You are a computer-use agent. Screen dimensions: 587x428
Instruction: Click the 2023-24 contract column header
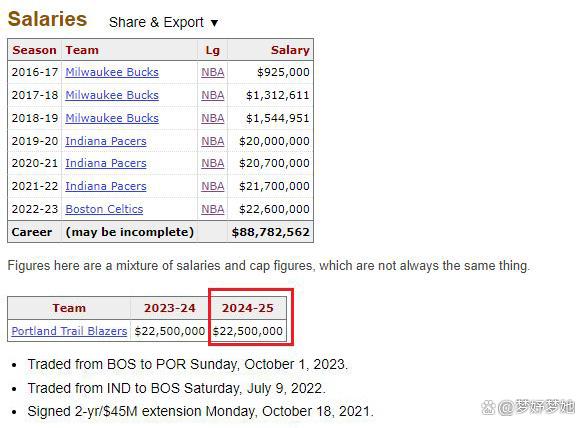tap(170, 308)
